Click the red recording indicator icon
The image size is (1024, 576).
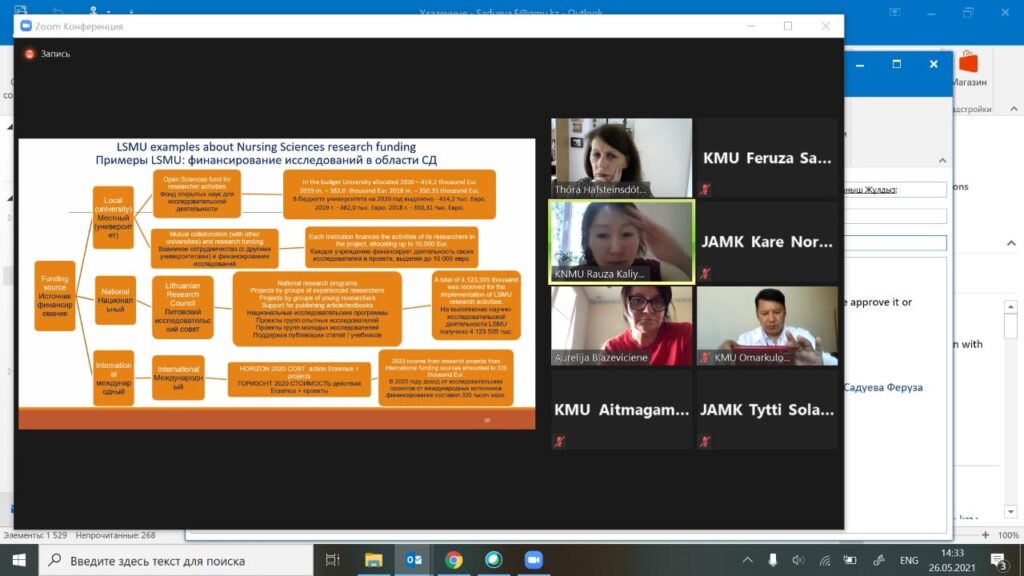tap(29, 54)
